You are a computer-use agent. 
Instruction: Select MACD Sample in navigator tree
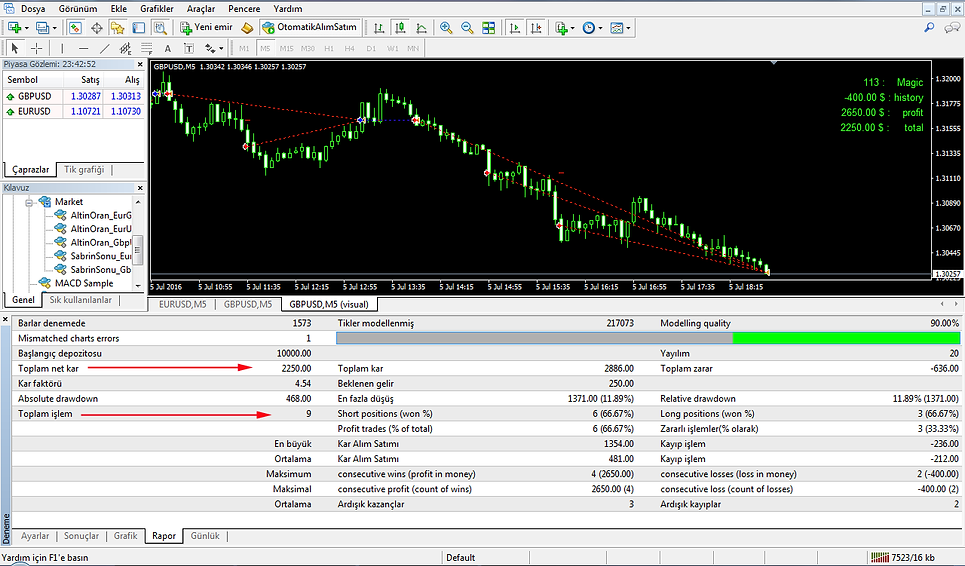84,283
